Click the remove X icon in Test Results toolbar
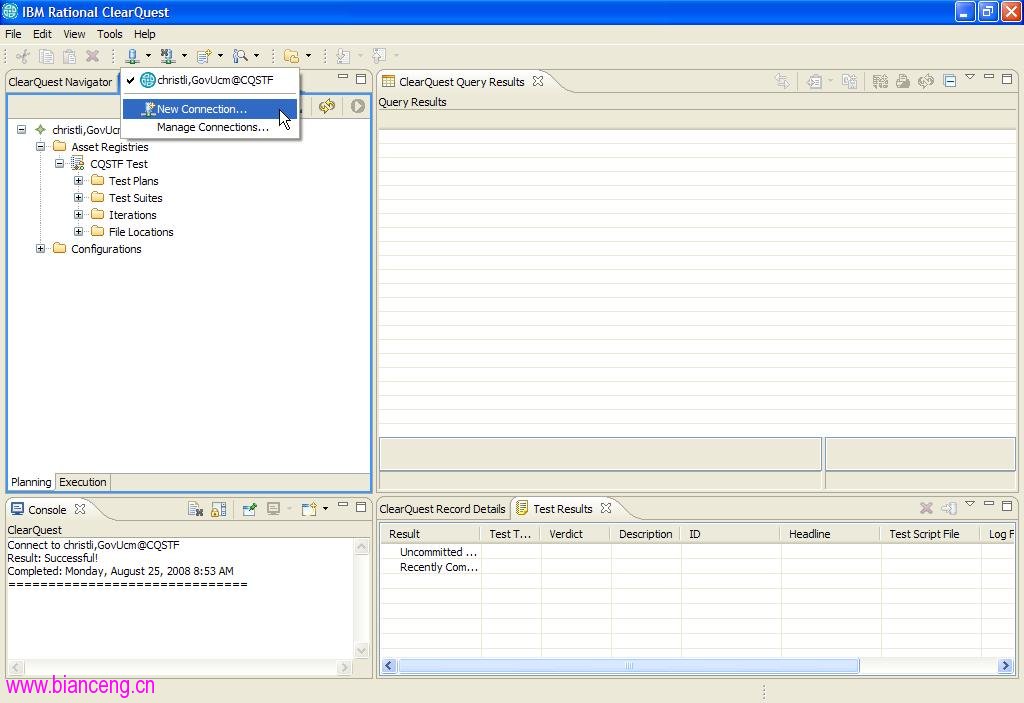This screenshot has height=703, width=1024. 926,508
